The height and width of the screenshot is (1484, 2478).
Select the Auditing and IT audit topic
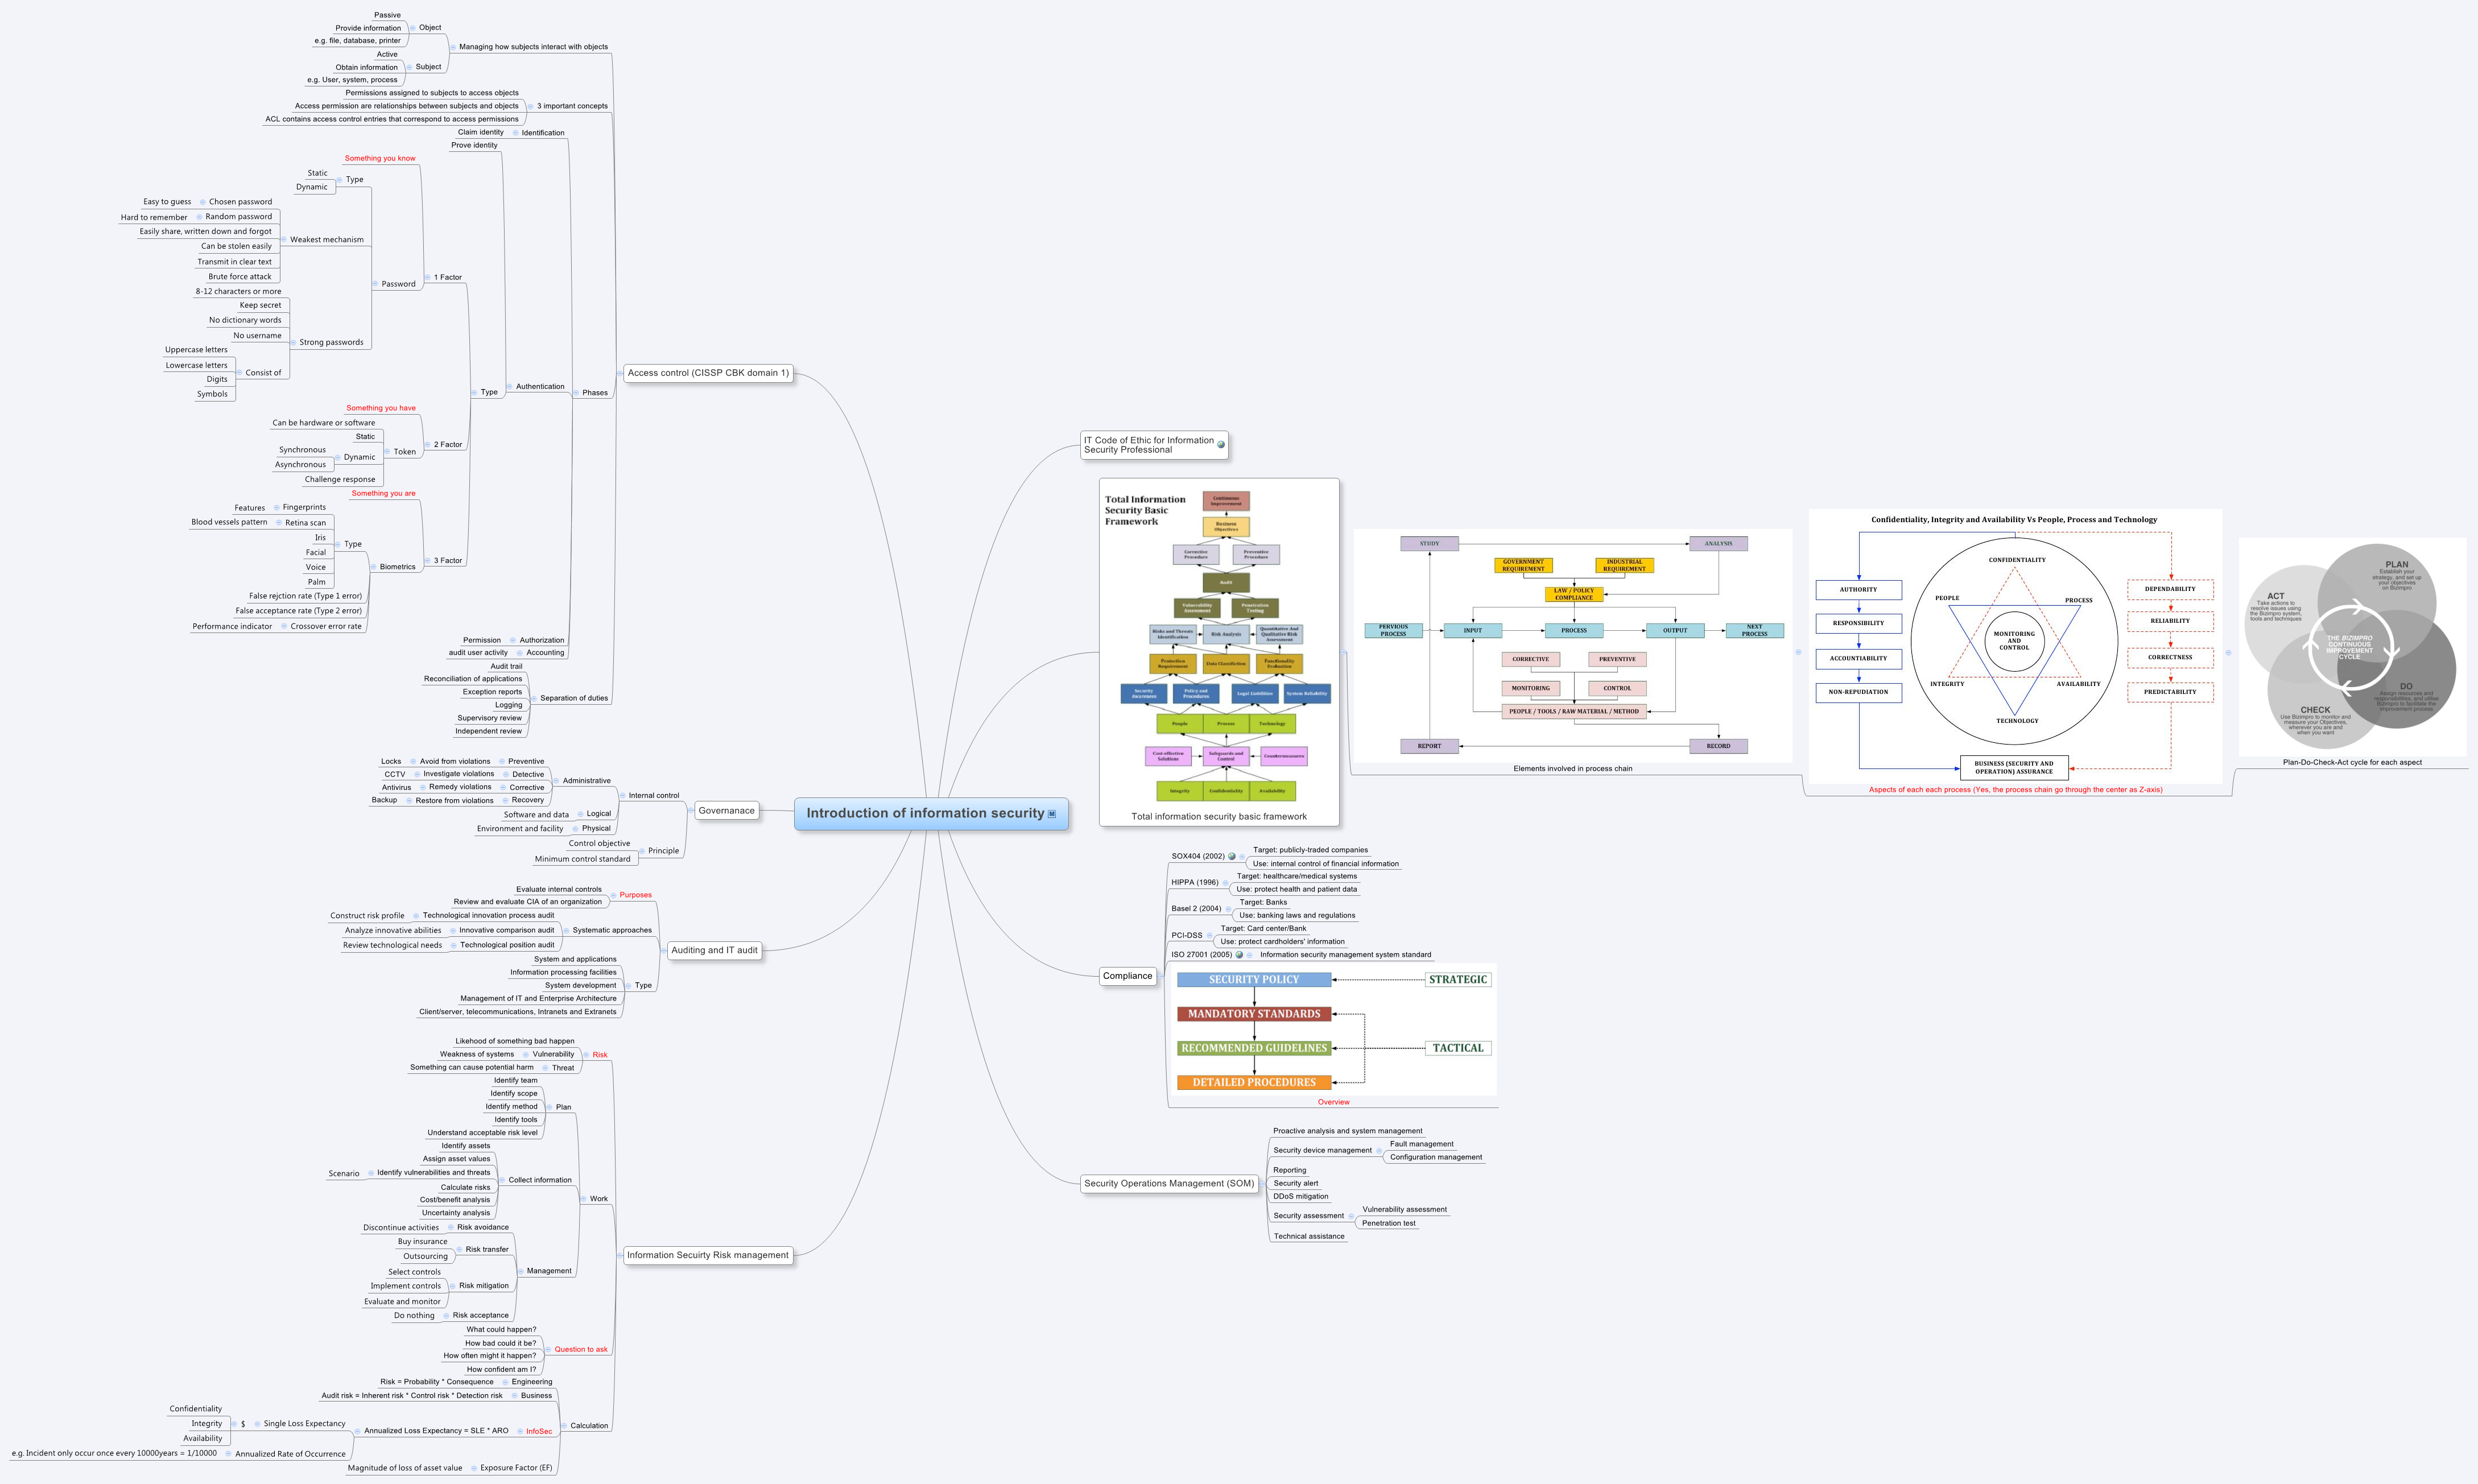click(714, 951)
